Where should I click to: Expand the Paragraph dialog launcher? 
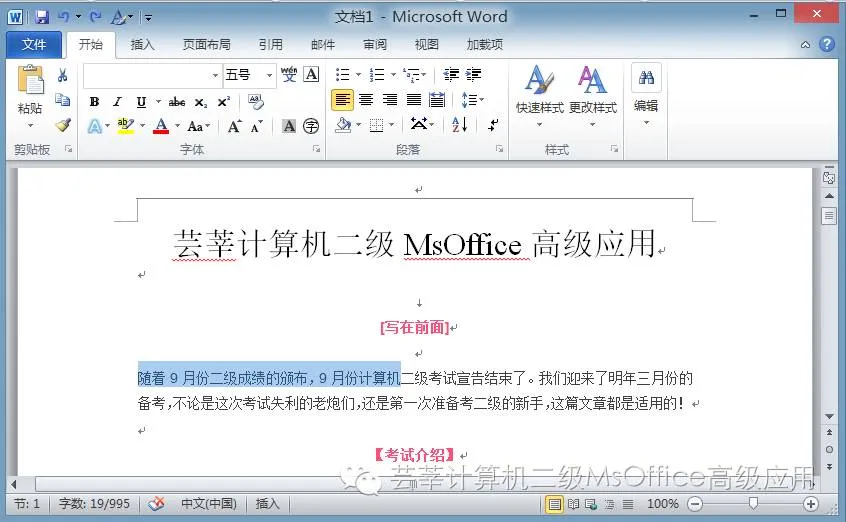500,149
